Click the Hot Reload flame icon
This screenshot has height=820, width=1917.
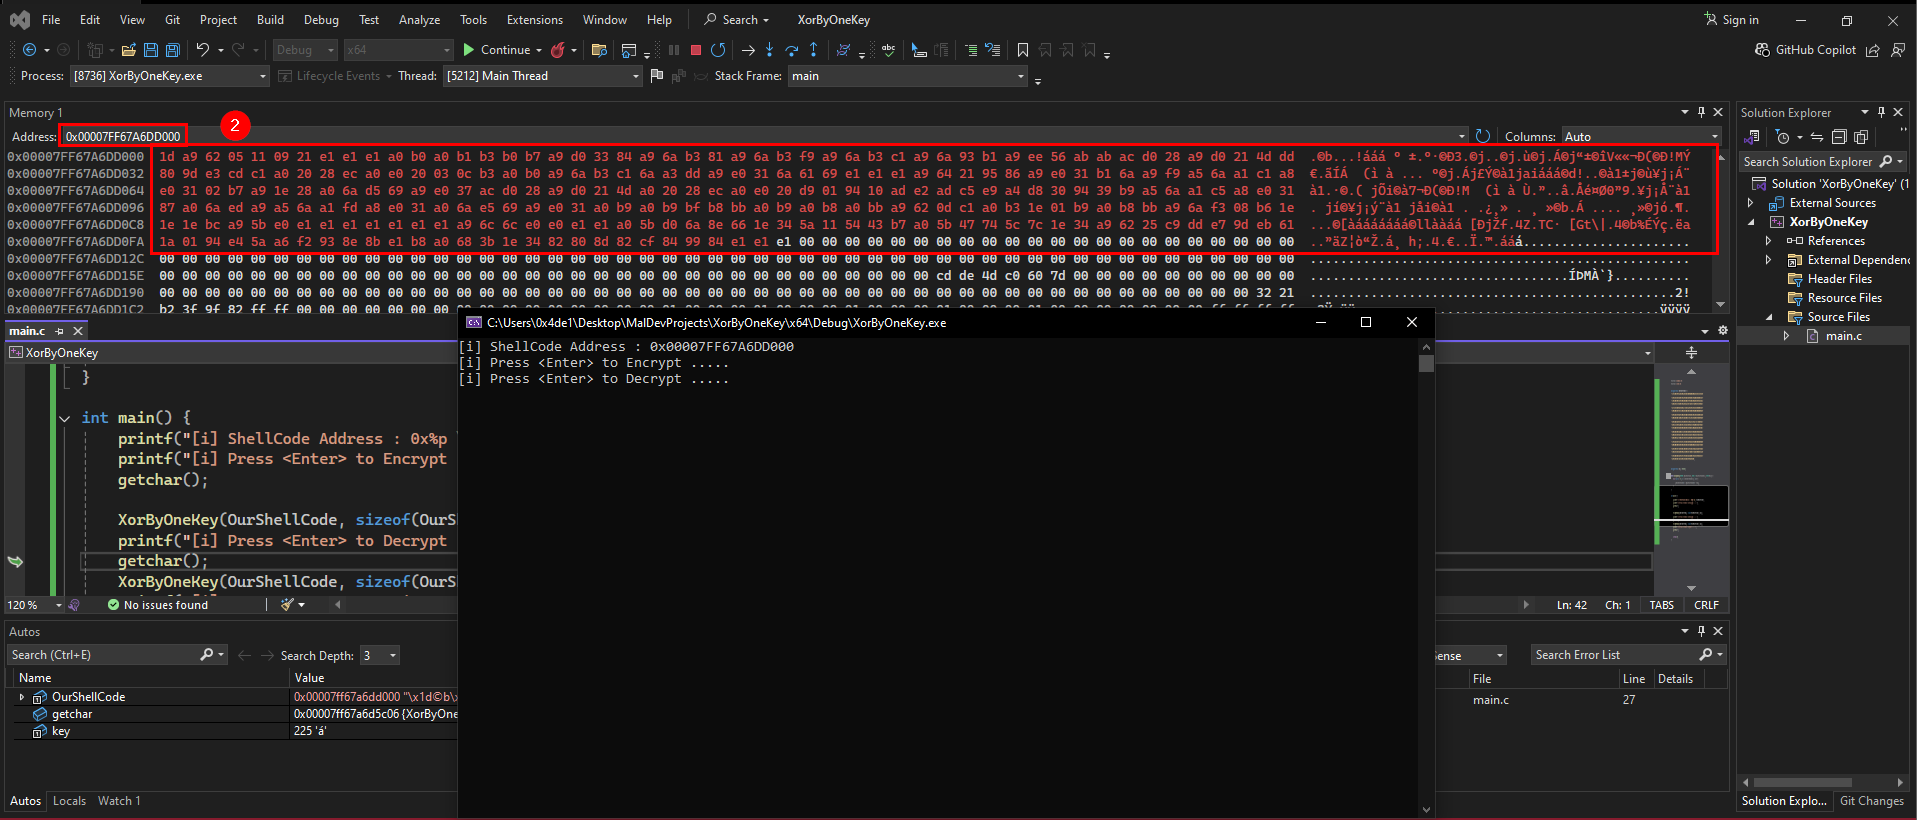pyautogui.click(x=558, y=50)
